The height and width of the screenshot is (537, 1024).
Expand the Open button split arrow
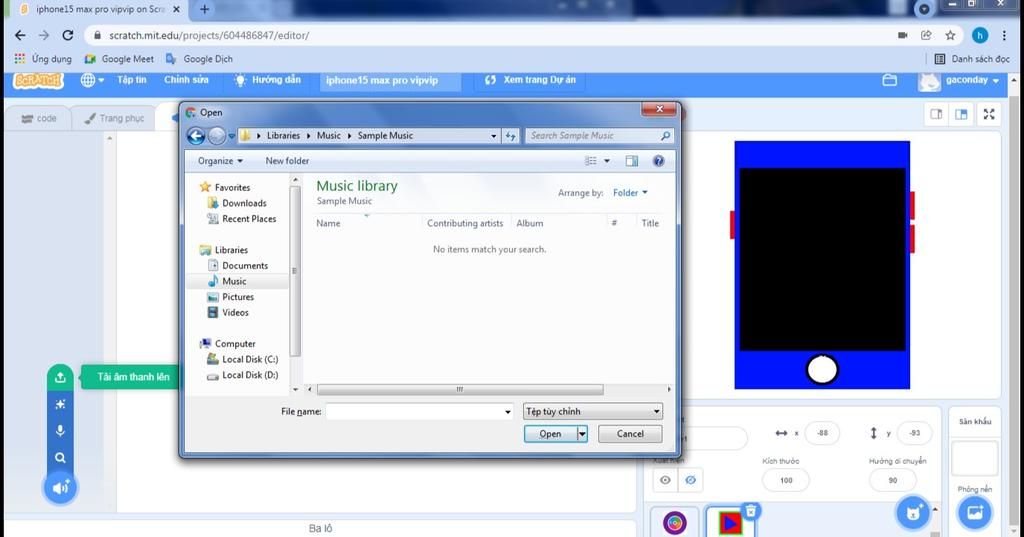(582, 434)
